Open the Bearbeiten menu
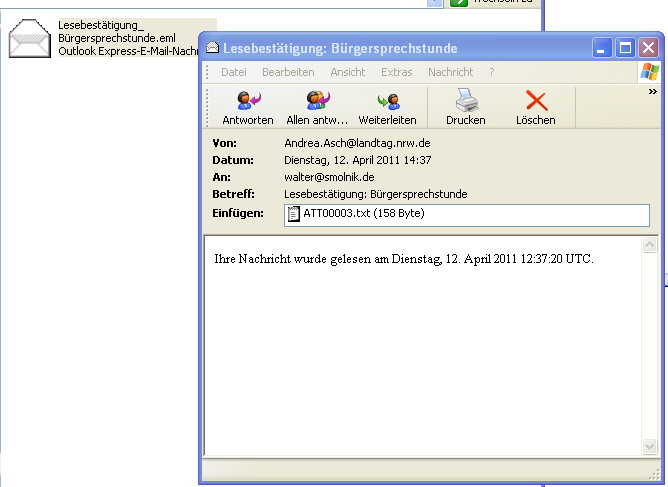 [x=288, y=72]
